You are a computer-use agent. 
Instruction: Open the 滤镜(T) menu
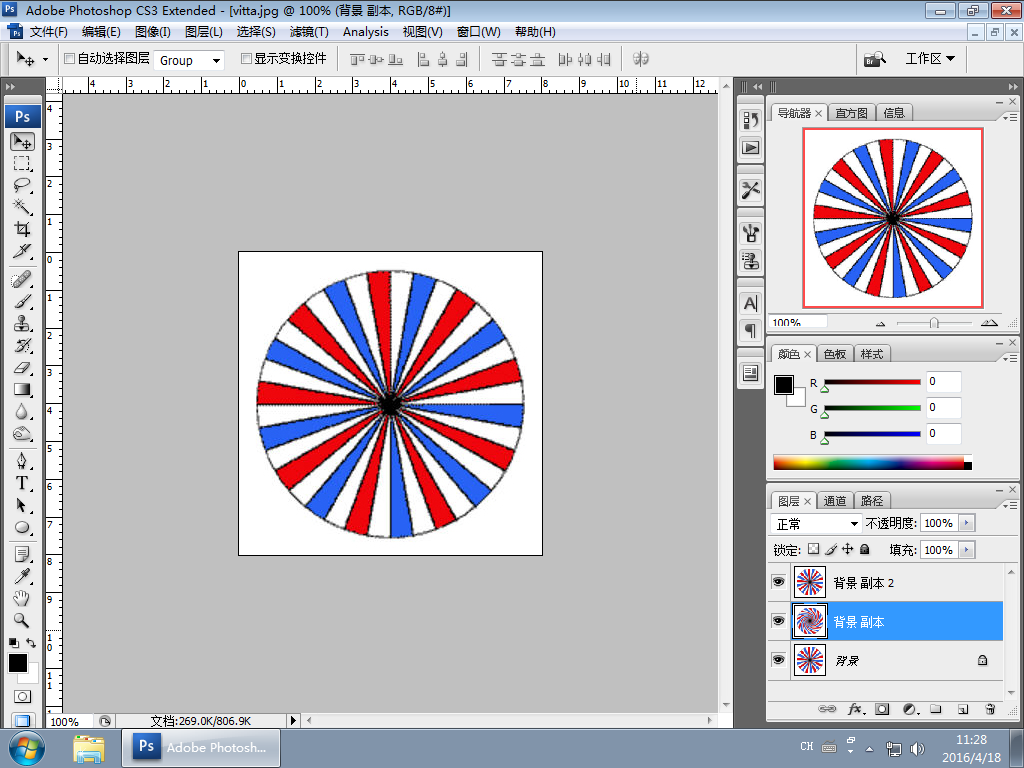(x=309, y=32)
